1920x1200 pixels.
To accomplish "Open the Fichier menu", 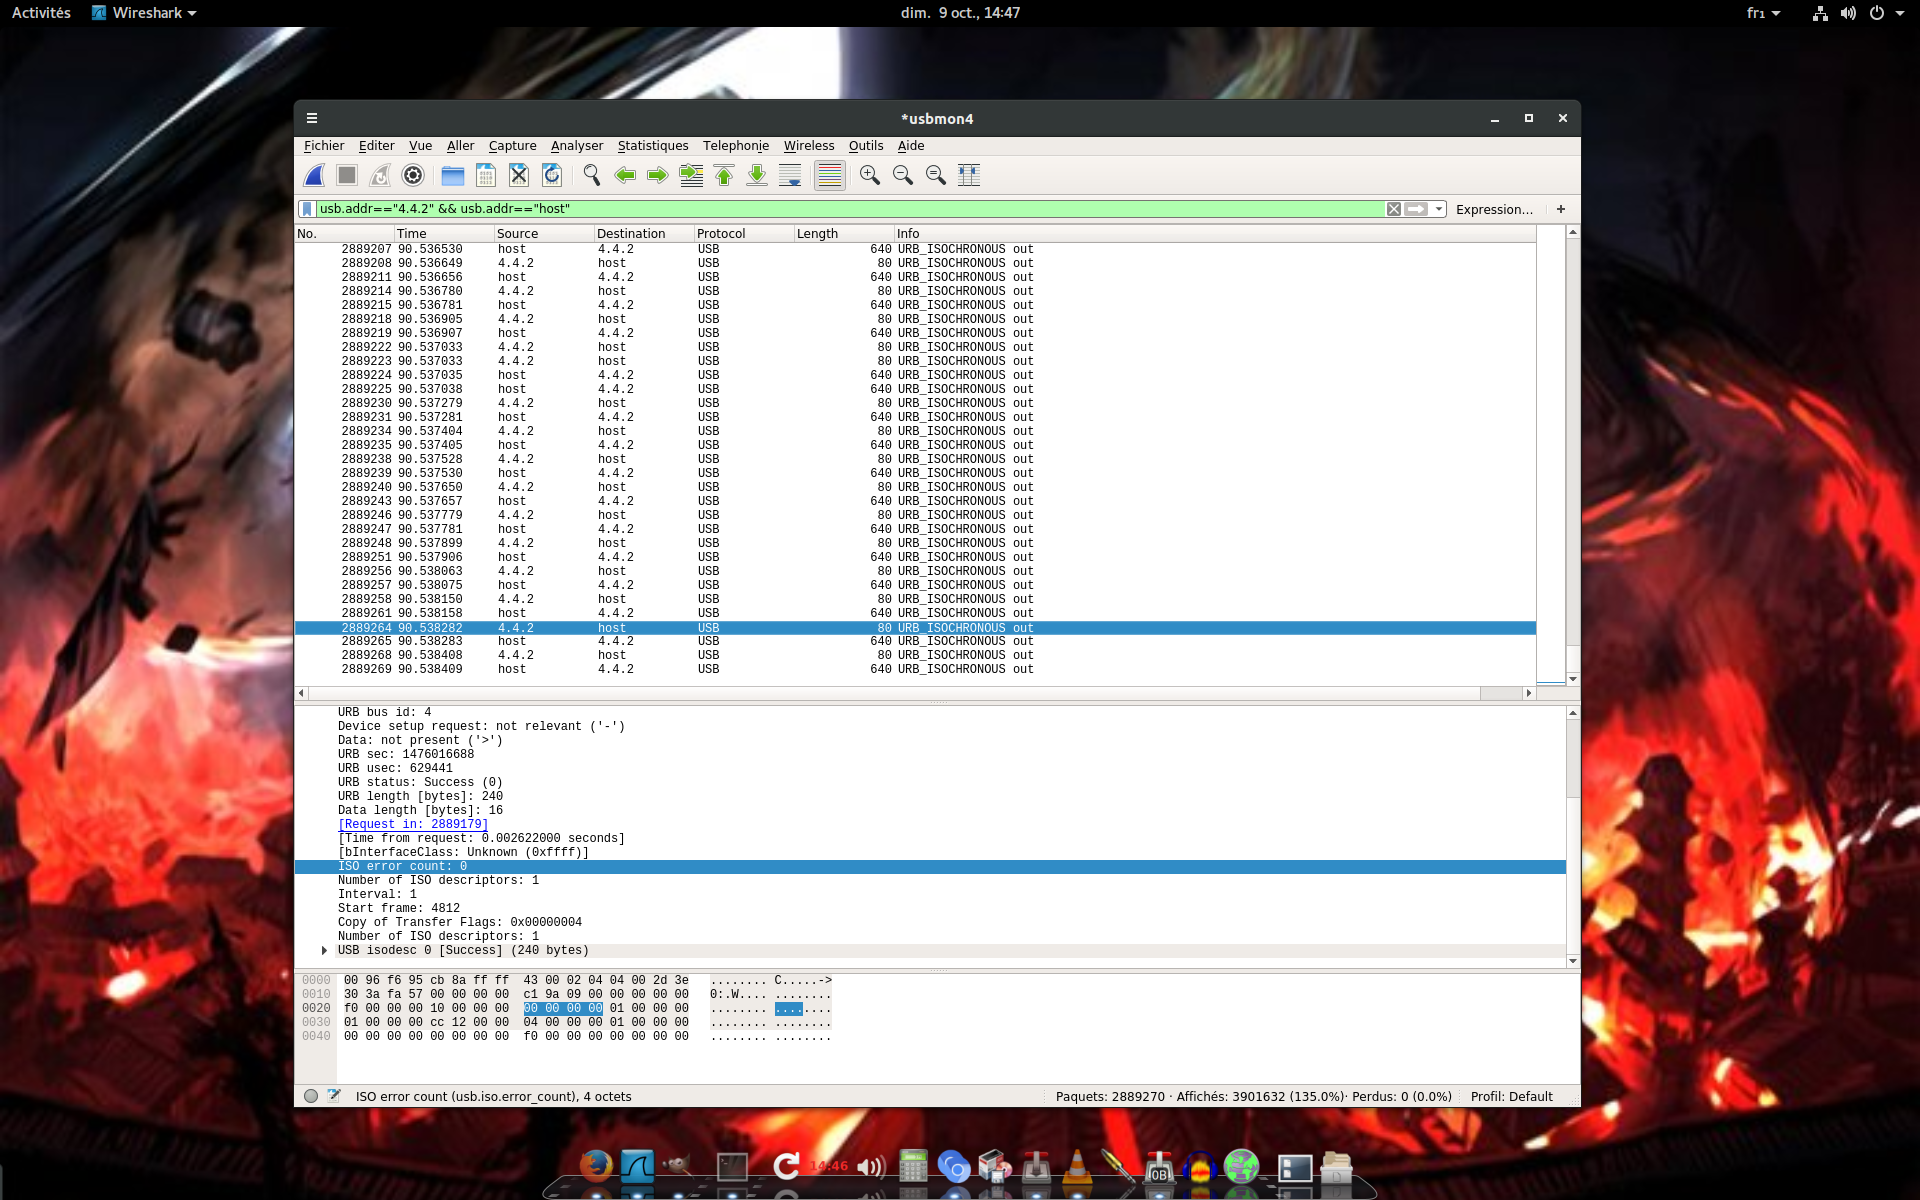I will pyautogui.click(x=324, y=146).
